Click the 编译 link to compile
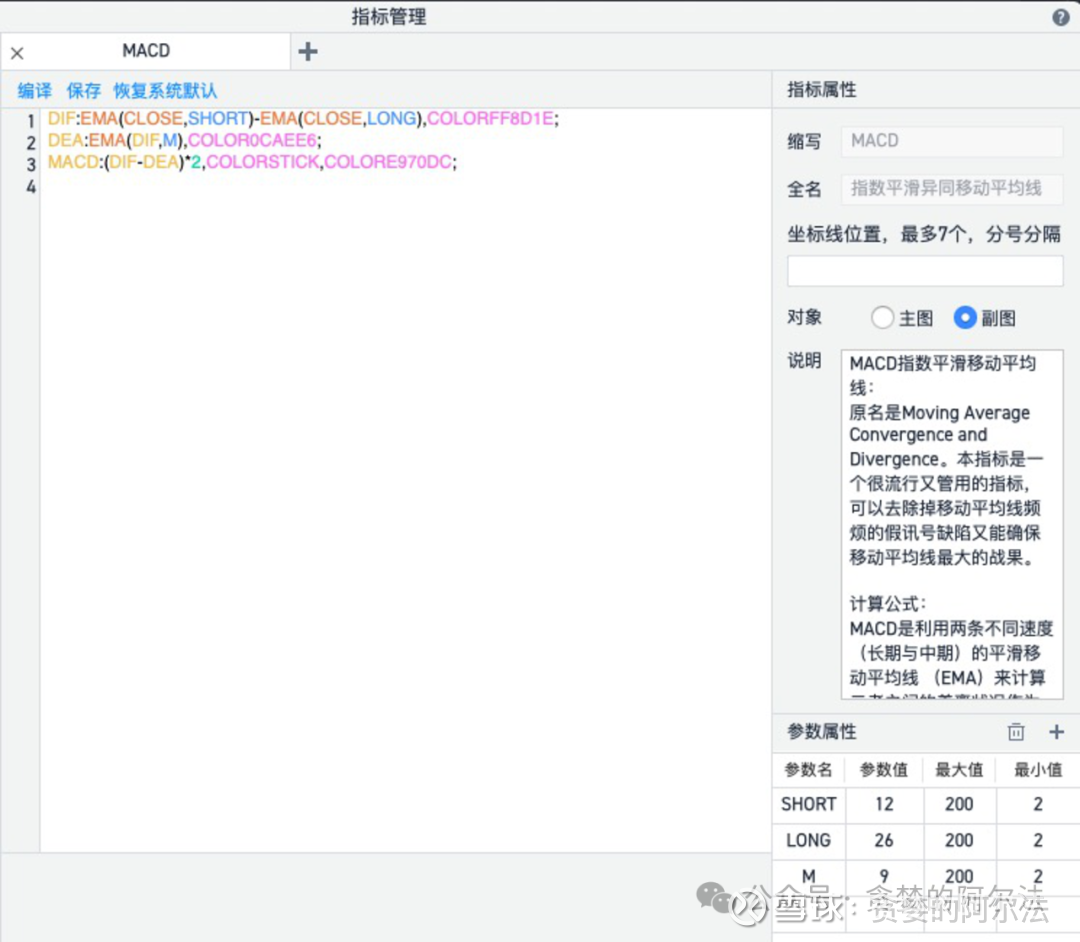 point(33,90)
